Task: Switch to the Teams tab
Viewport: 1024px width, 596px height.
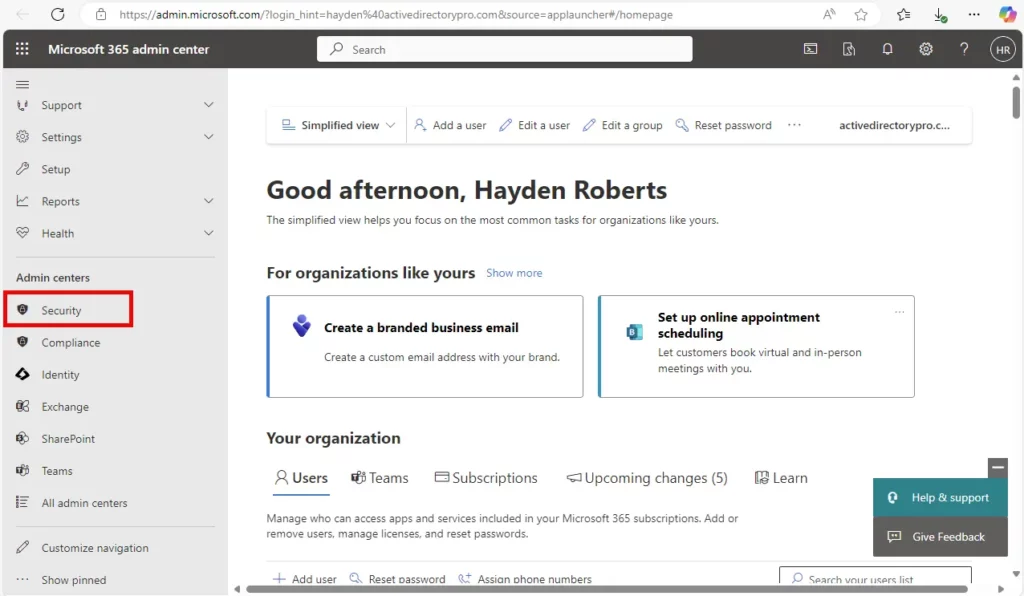Action: point(379,478)
